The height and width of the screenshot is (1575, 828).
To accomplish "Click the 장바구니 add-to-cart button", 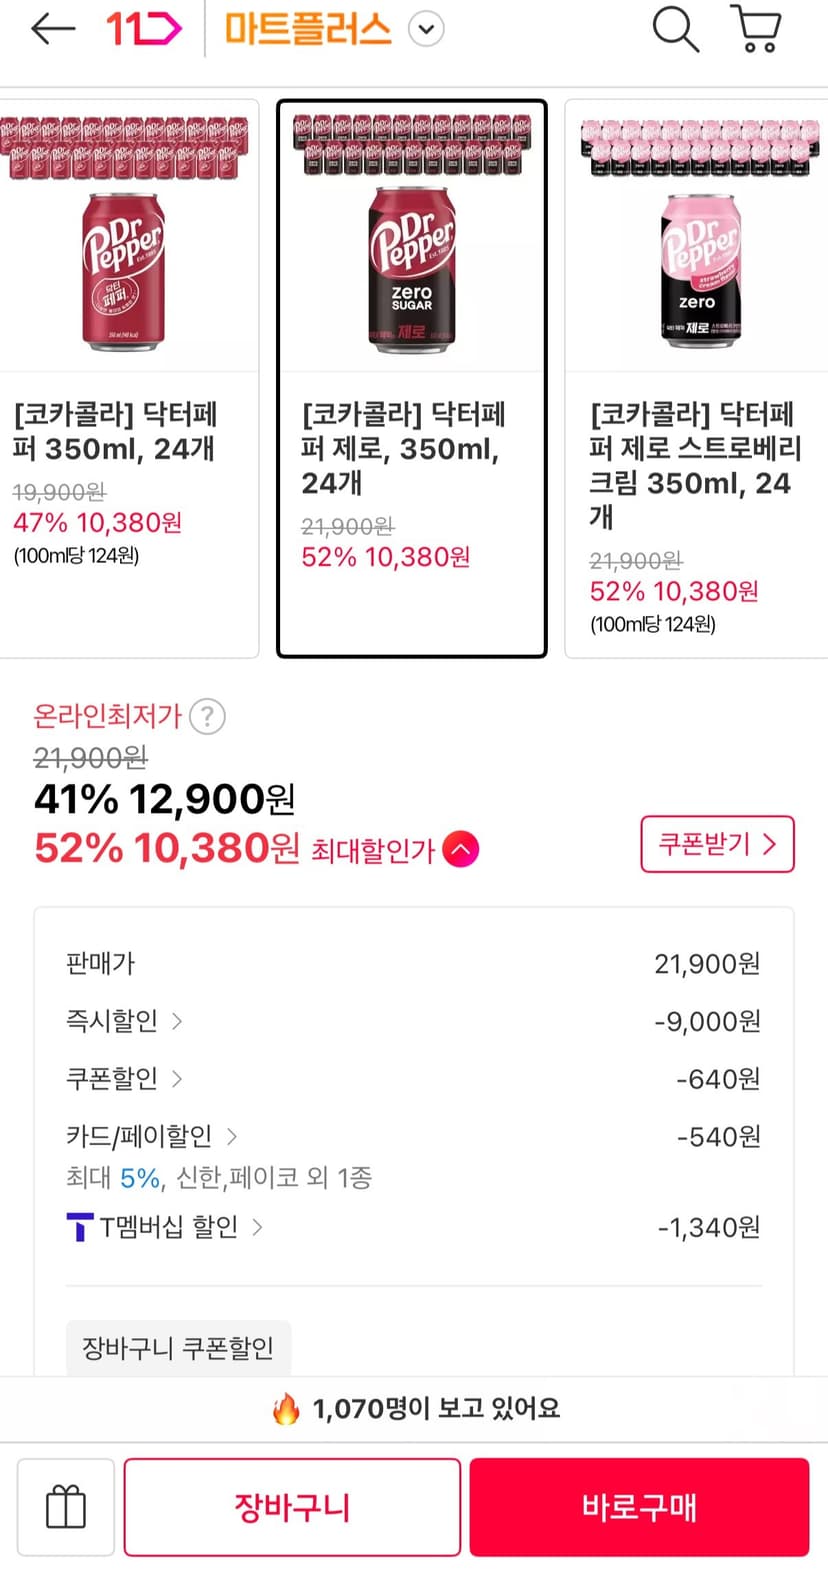I will [292, 1506].
